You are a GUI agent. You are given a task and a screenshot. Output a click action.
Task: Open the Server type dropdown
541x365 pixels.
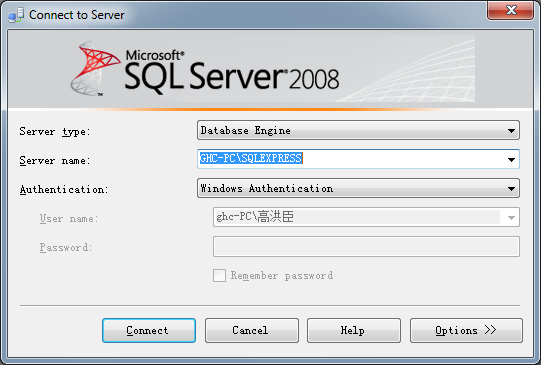tap(358, 130)
